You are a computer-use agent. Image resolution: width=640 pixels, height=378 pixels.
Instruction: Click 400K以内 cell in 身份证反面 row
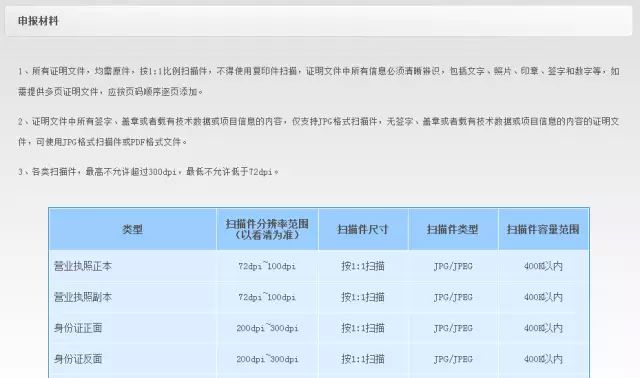coord(543,359)
